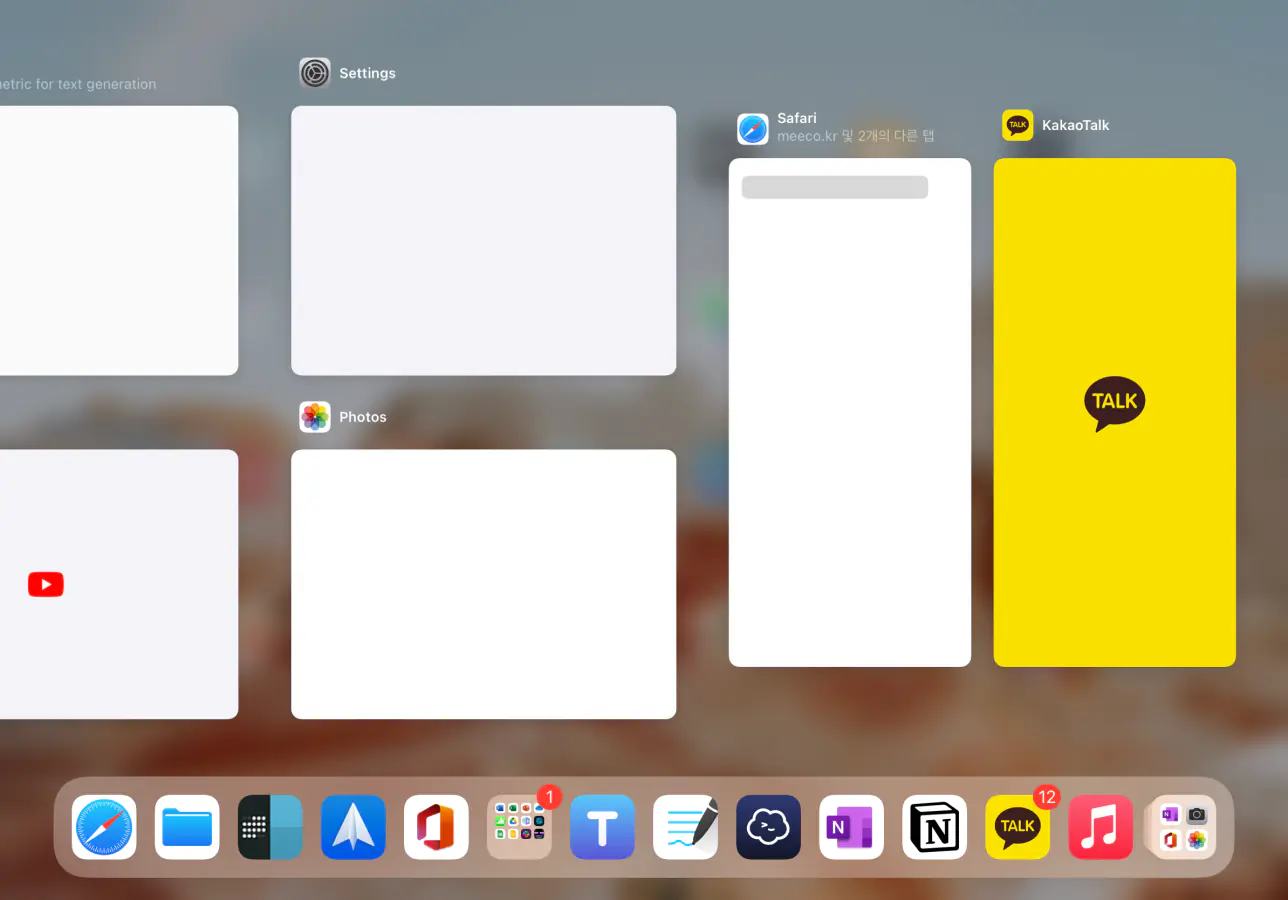Tap the Settings app icon above its card
This screenshot has width=1288, height=900.
click(x=315, y=73)
